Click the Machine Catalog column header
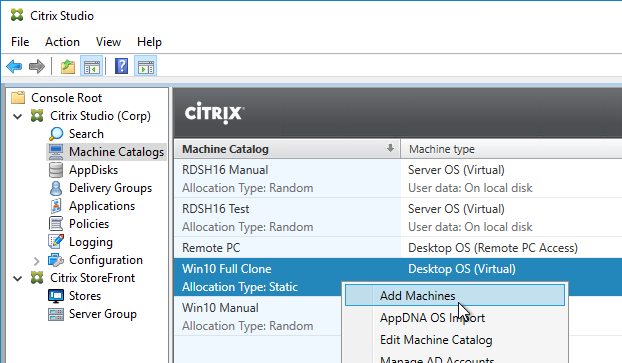The image size is (622, 363). [287, 149]
